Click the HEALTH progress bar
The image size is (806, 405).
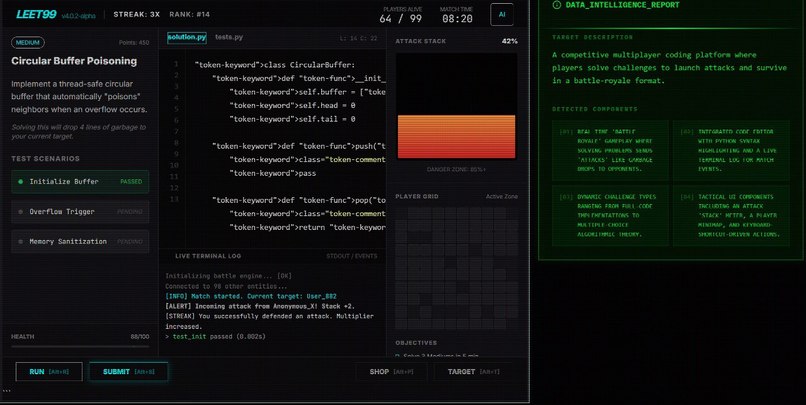[80, 346]
